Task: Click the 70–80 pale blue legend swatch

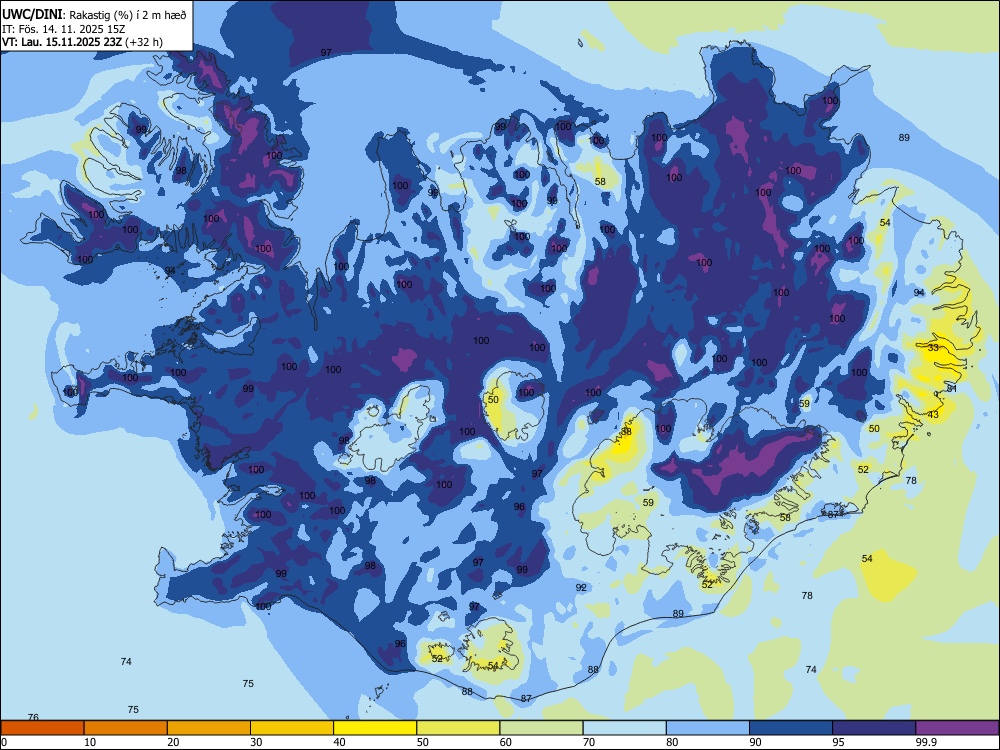Action: point(624,728)
